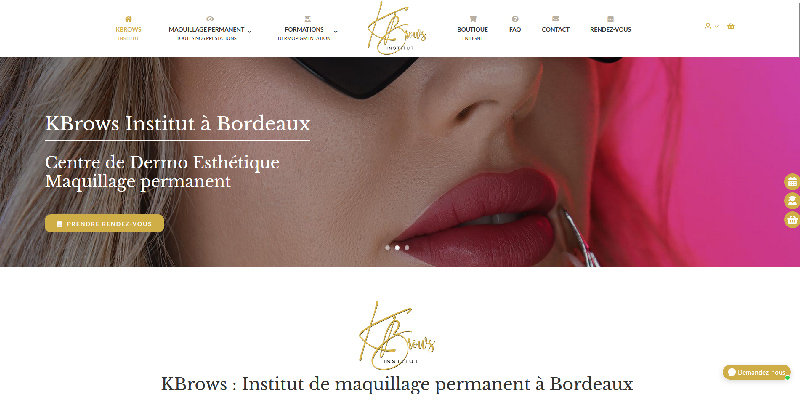Screen dimensions: 800x400
Task: Click the floating shop basket icon
Action: tap(792, 220)
